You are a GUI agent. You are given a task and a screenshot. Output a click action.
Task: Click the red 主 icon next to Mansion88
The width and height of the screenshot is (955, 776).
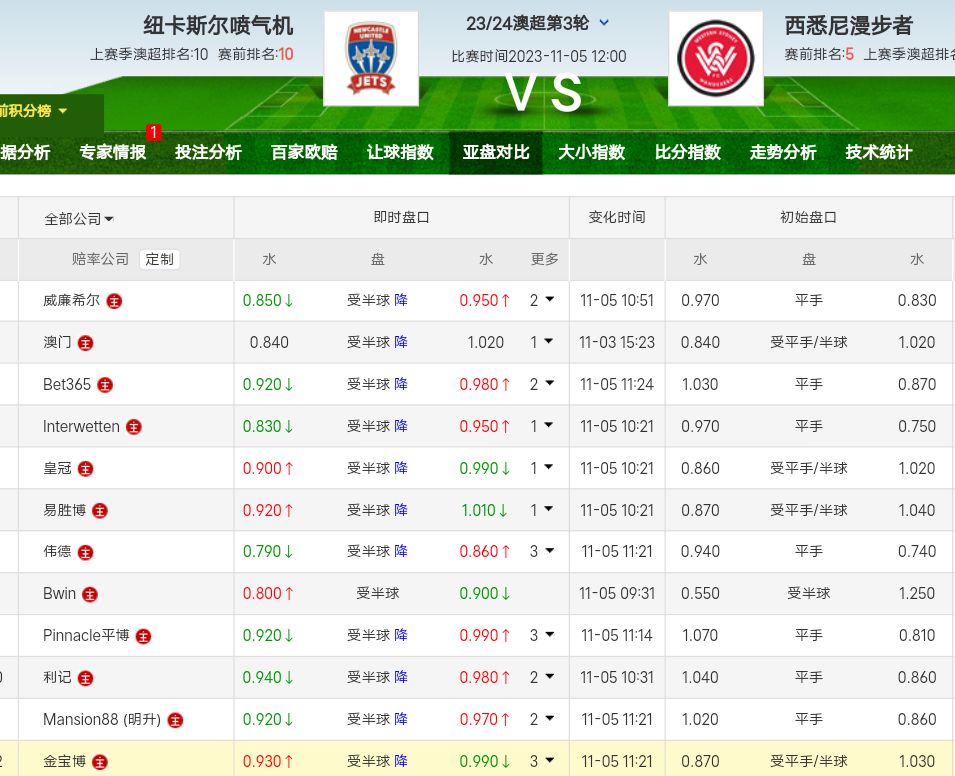point(176,720)
